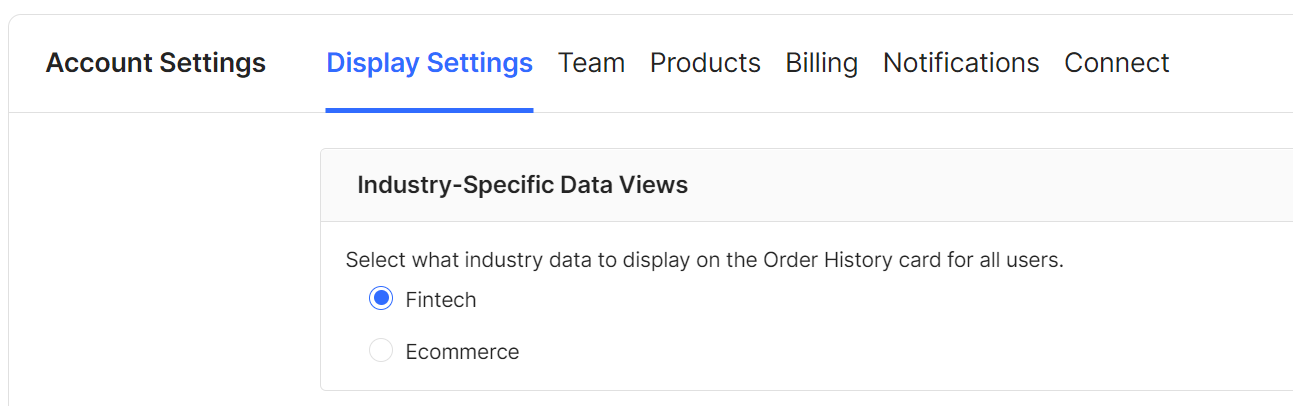The image size is (1293, 406).
Task: Select the Fintech radio button
Action: pos(381,299)
